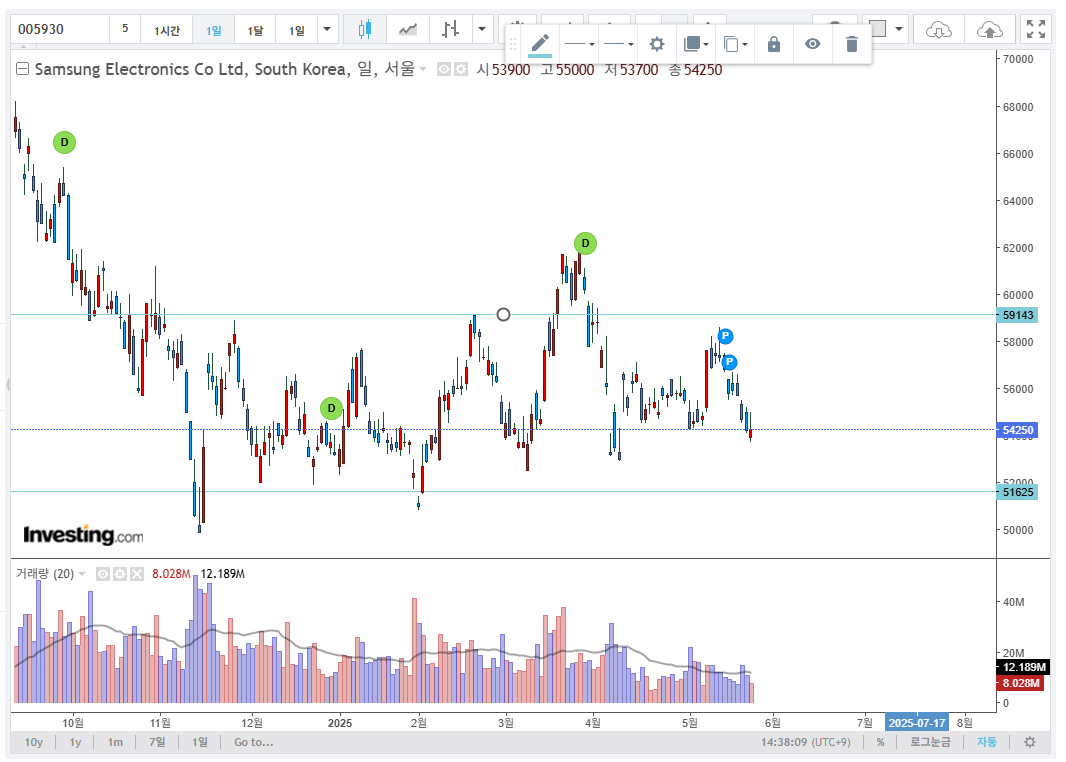Click the lower blue P marker
This screenshot has width=1066, height=762.
(x=729, y=362)
